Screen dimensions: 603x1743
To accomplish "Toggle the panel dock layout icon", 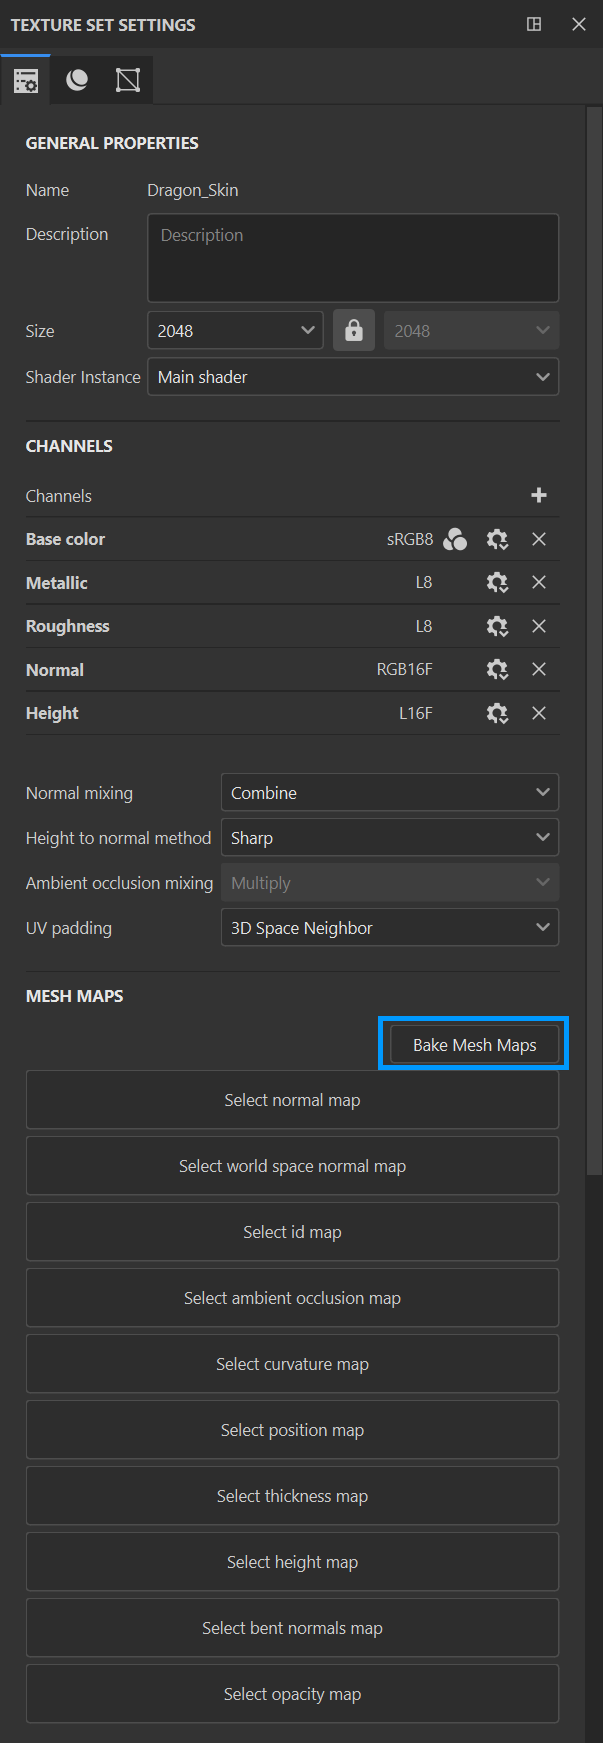I will [x=534, y=24].
